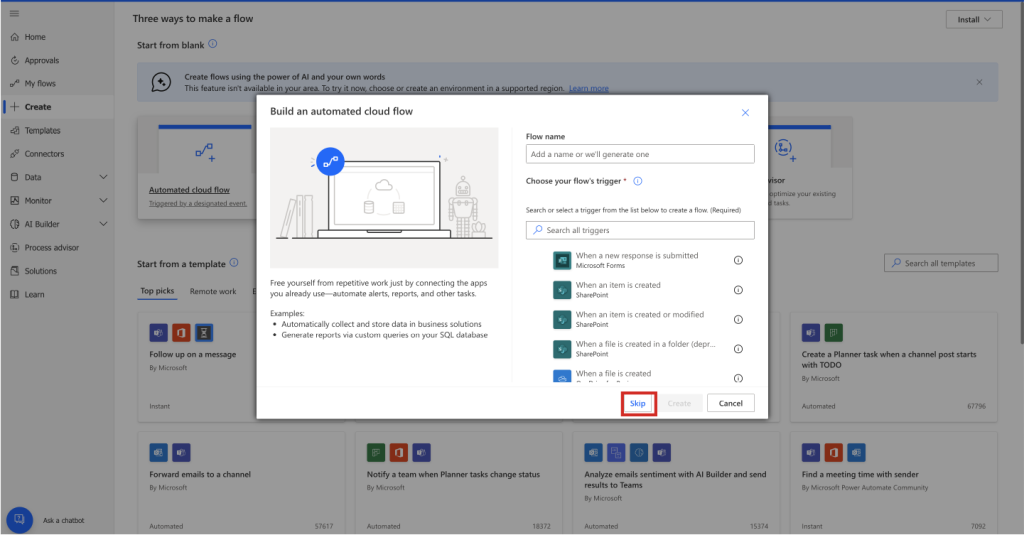Click the Connectors icon in sidebar
This screenshot has height=535, width=1024.
coord(14,154)
